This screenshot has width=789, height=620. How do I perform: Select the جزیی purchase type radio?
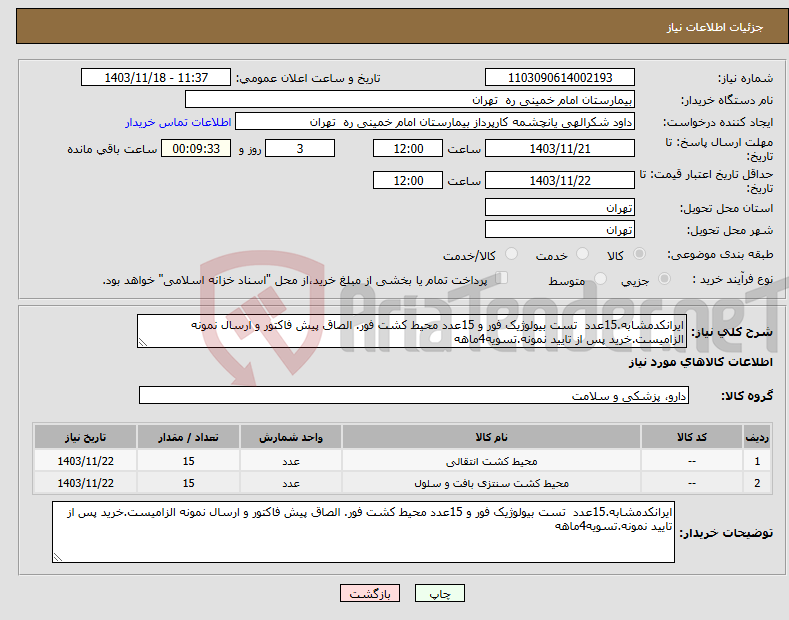(x=664, y=278)
